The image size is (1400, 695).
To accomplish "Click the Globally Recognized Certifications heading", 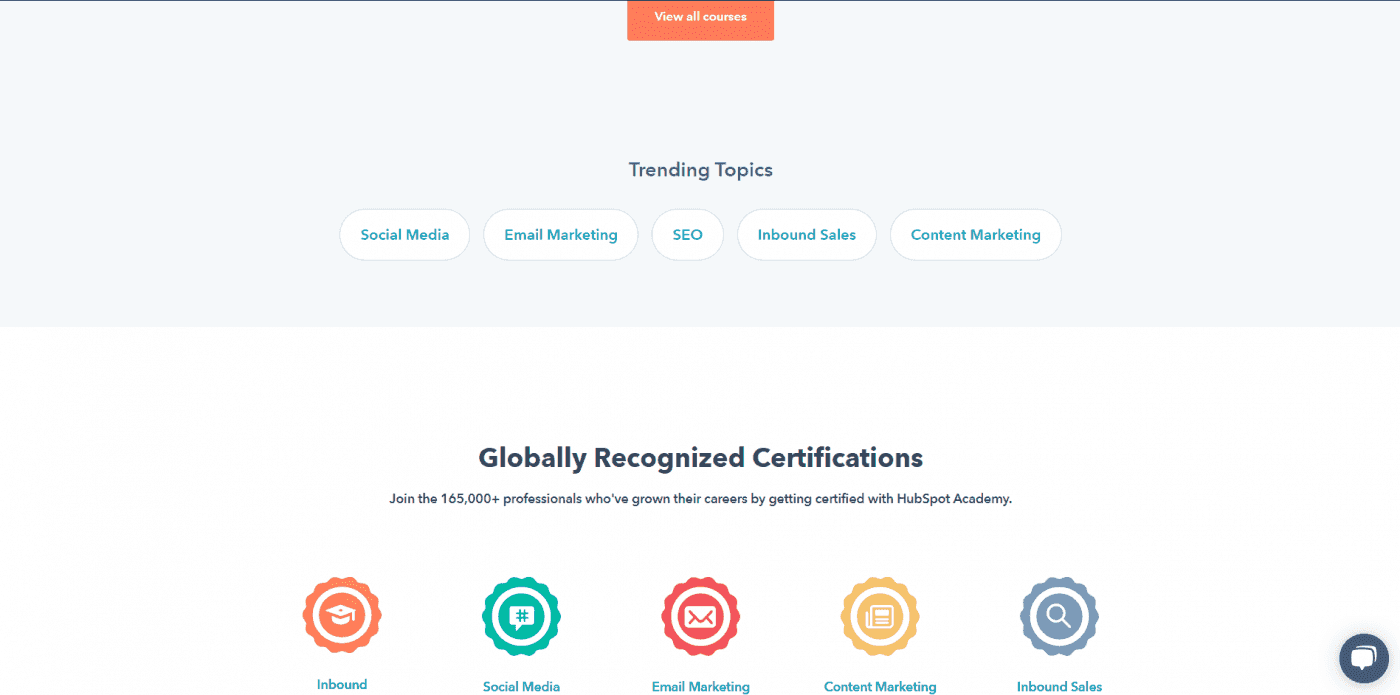I will coord(700,458).
